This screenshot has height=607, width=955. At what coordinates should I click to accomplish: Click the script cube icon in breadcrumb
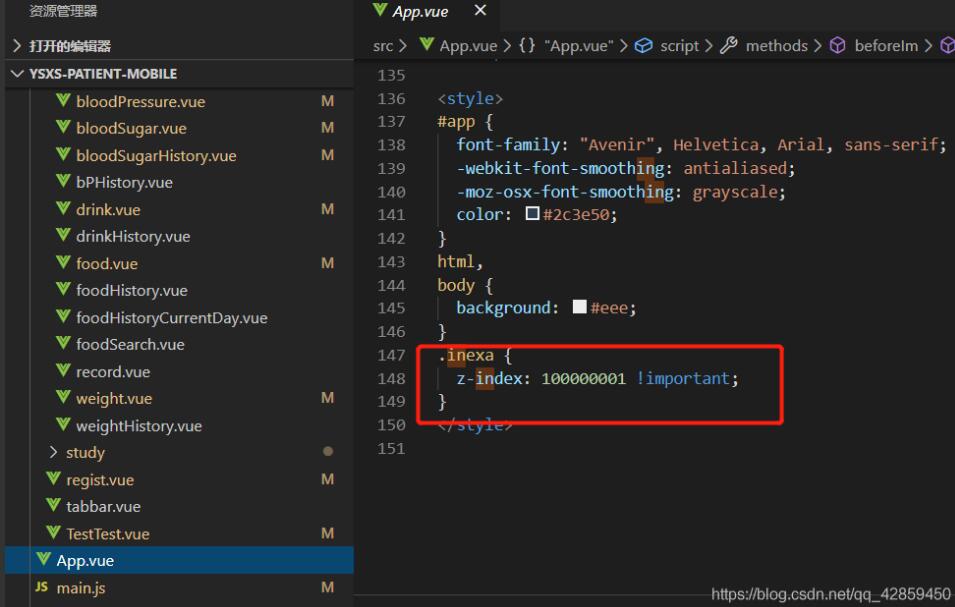click(644, 45)
